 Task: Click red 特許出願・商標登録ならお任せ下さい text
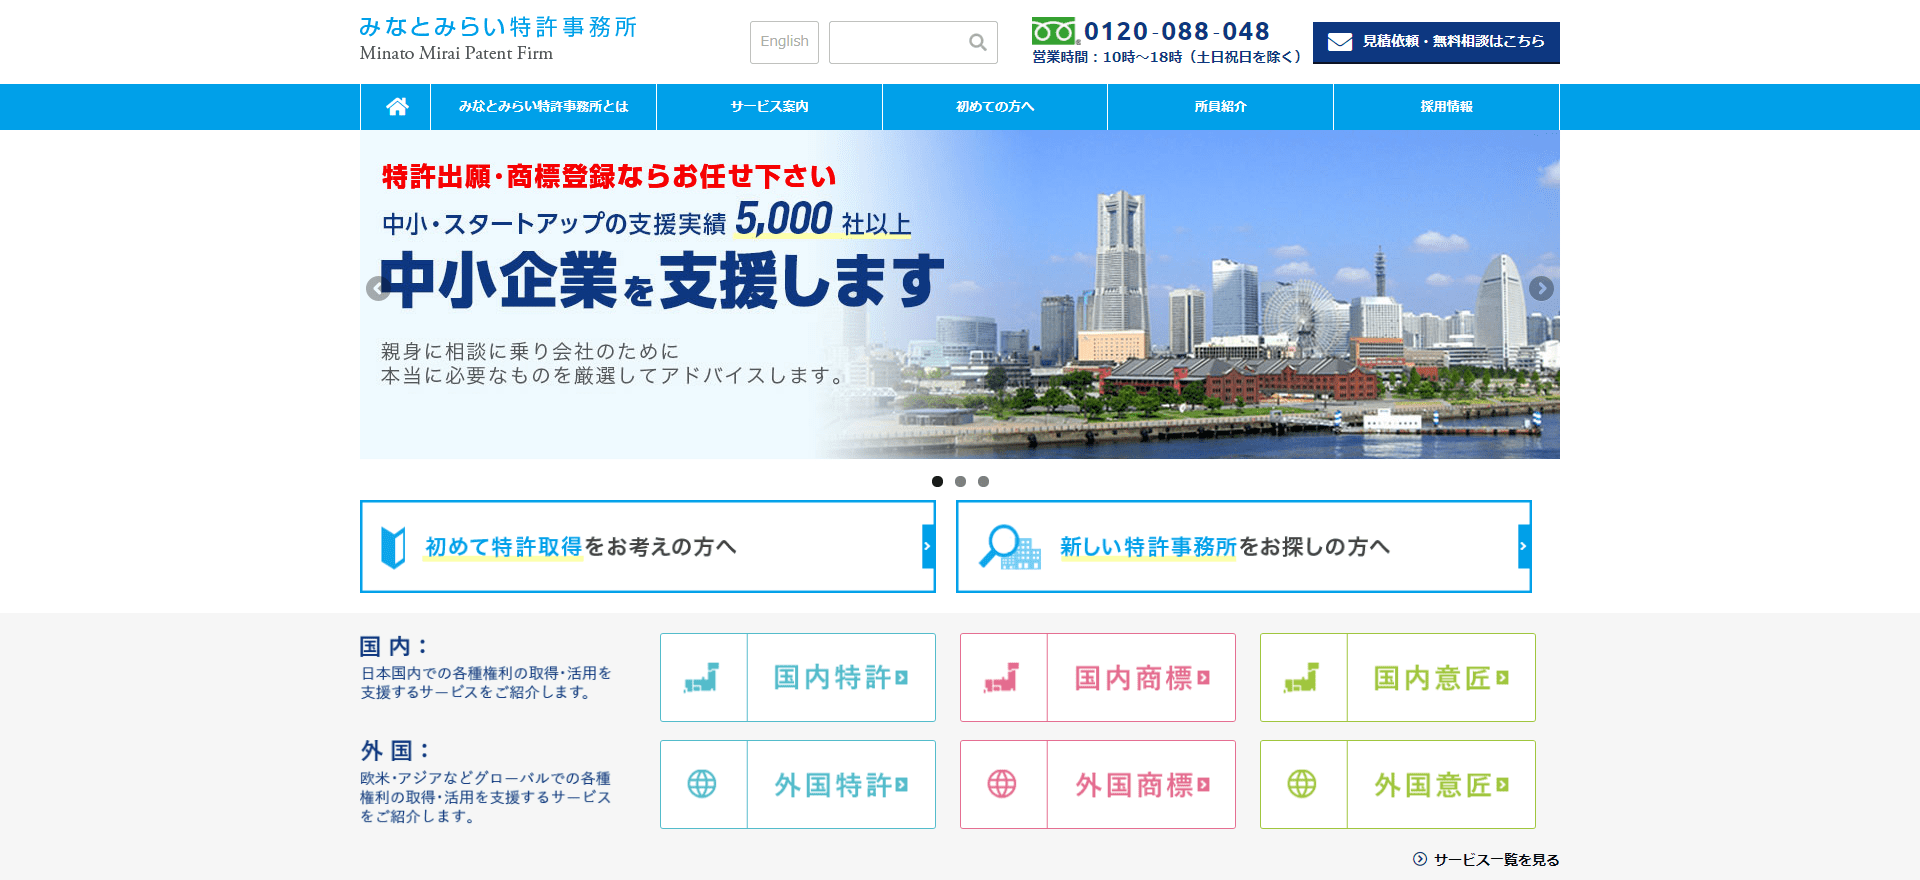point(609,176)
